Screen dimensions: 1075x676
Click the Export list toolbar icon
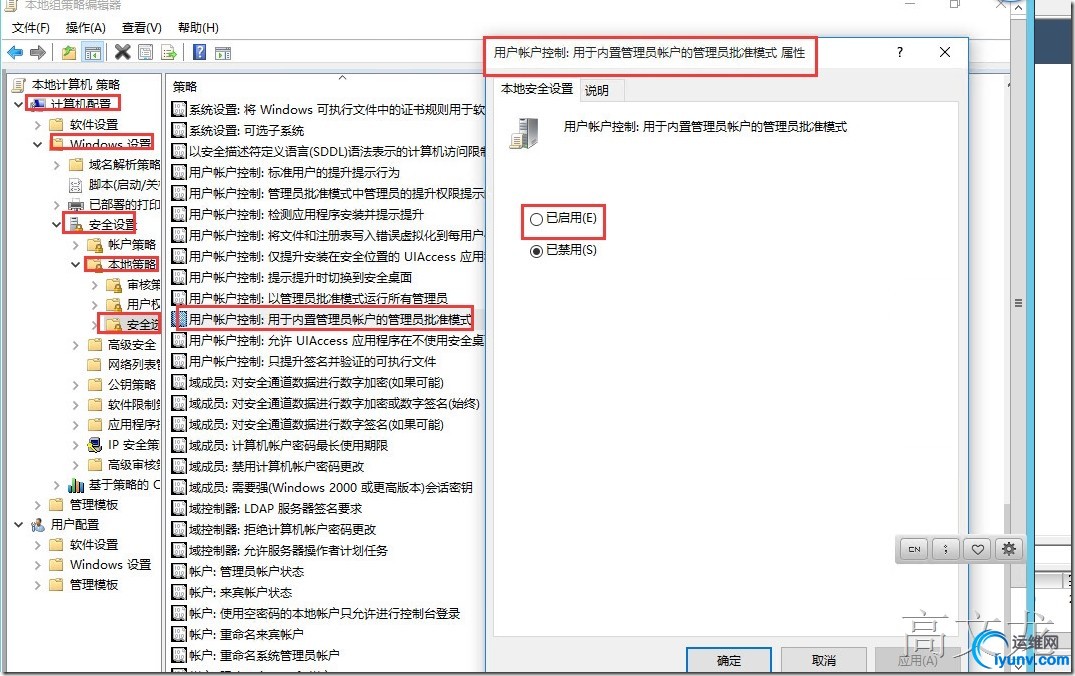coord(169,52)
